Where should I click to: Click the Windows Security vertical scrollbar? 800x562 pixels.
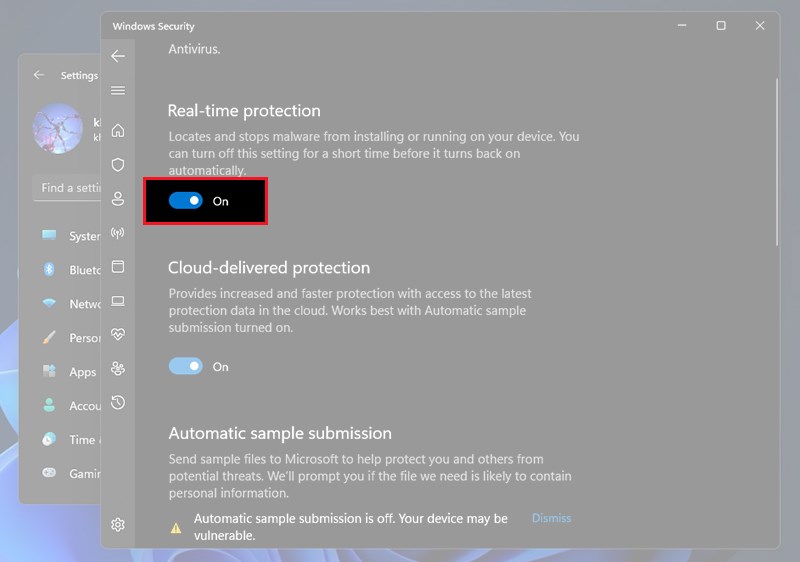(x=777, y=160)
